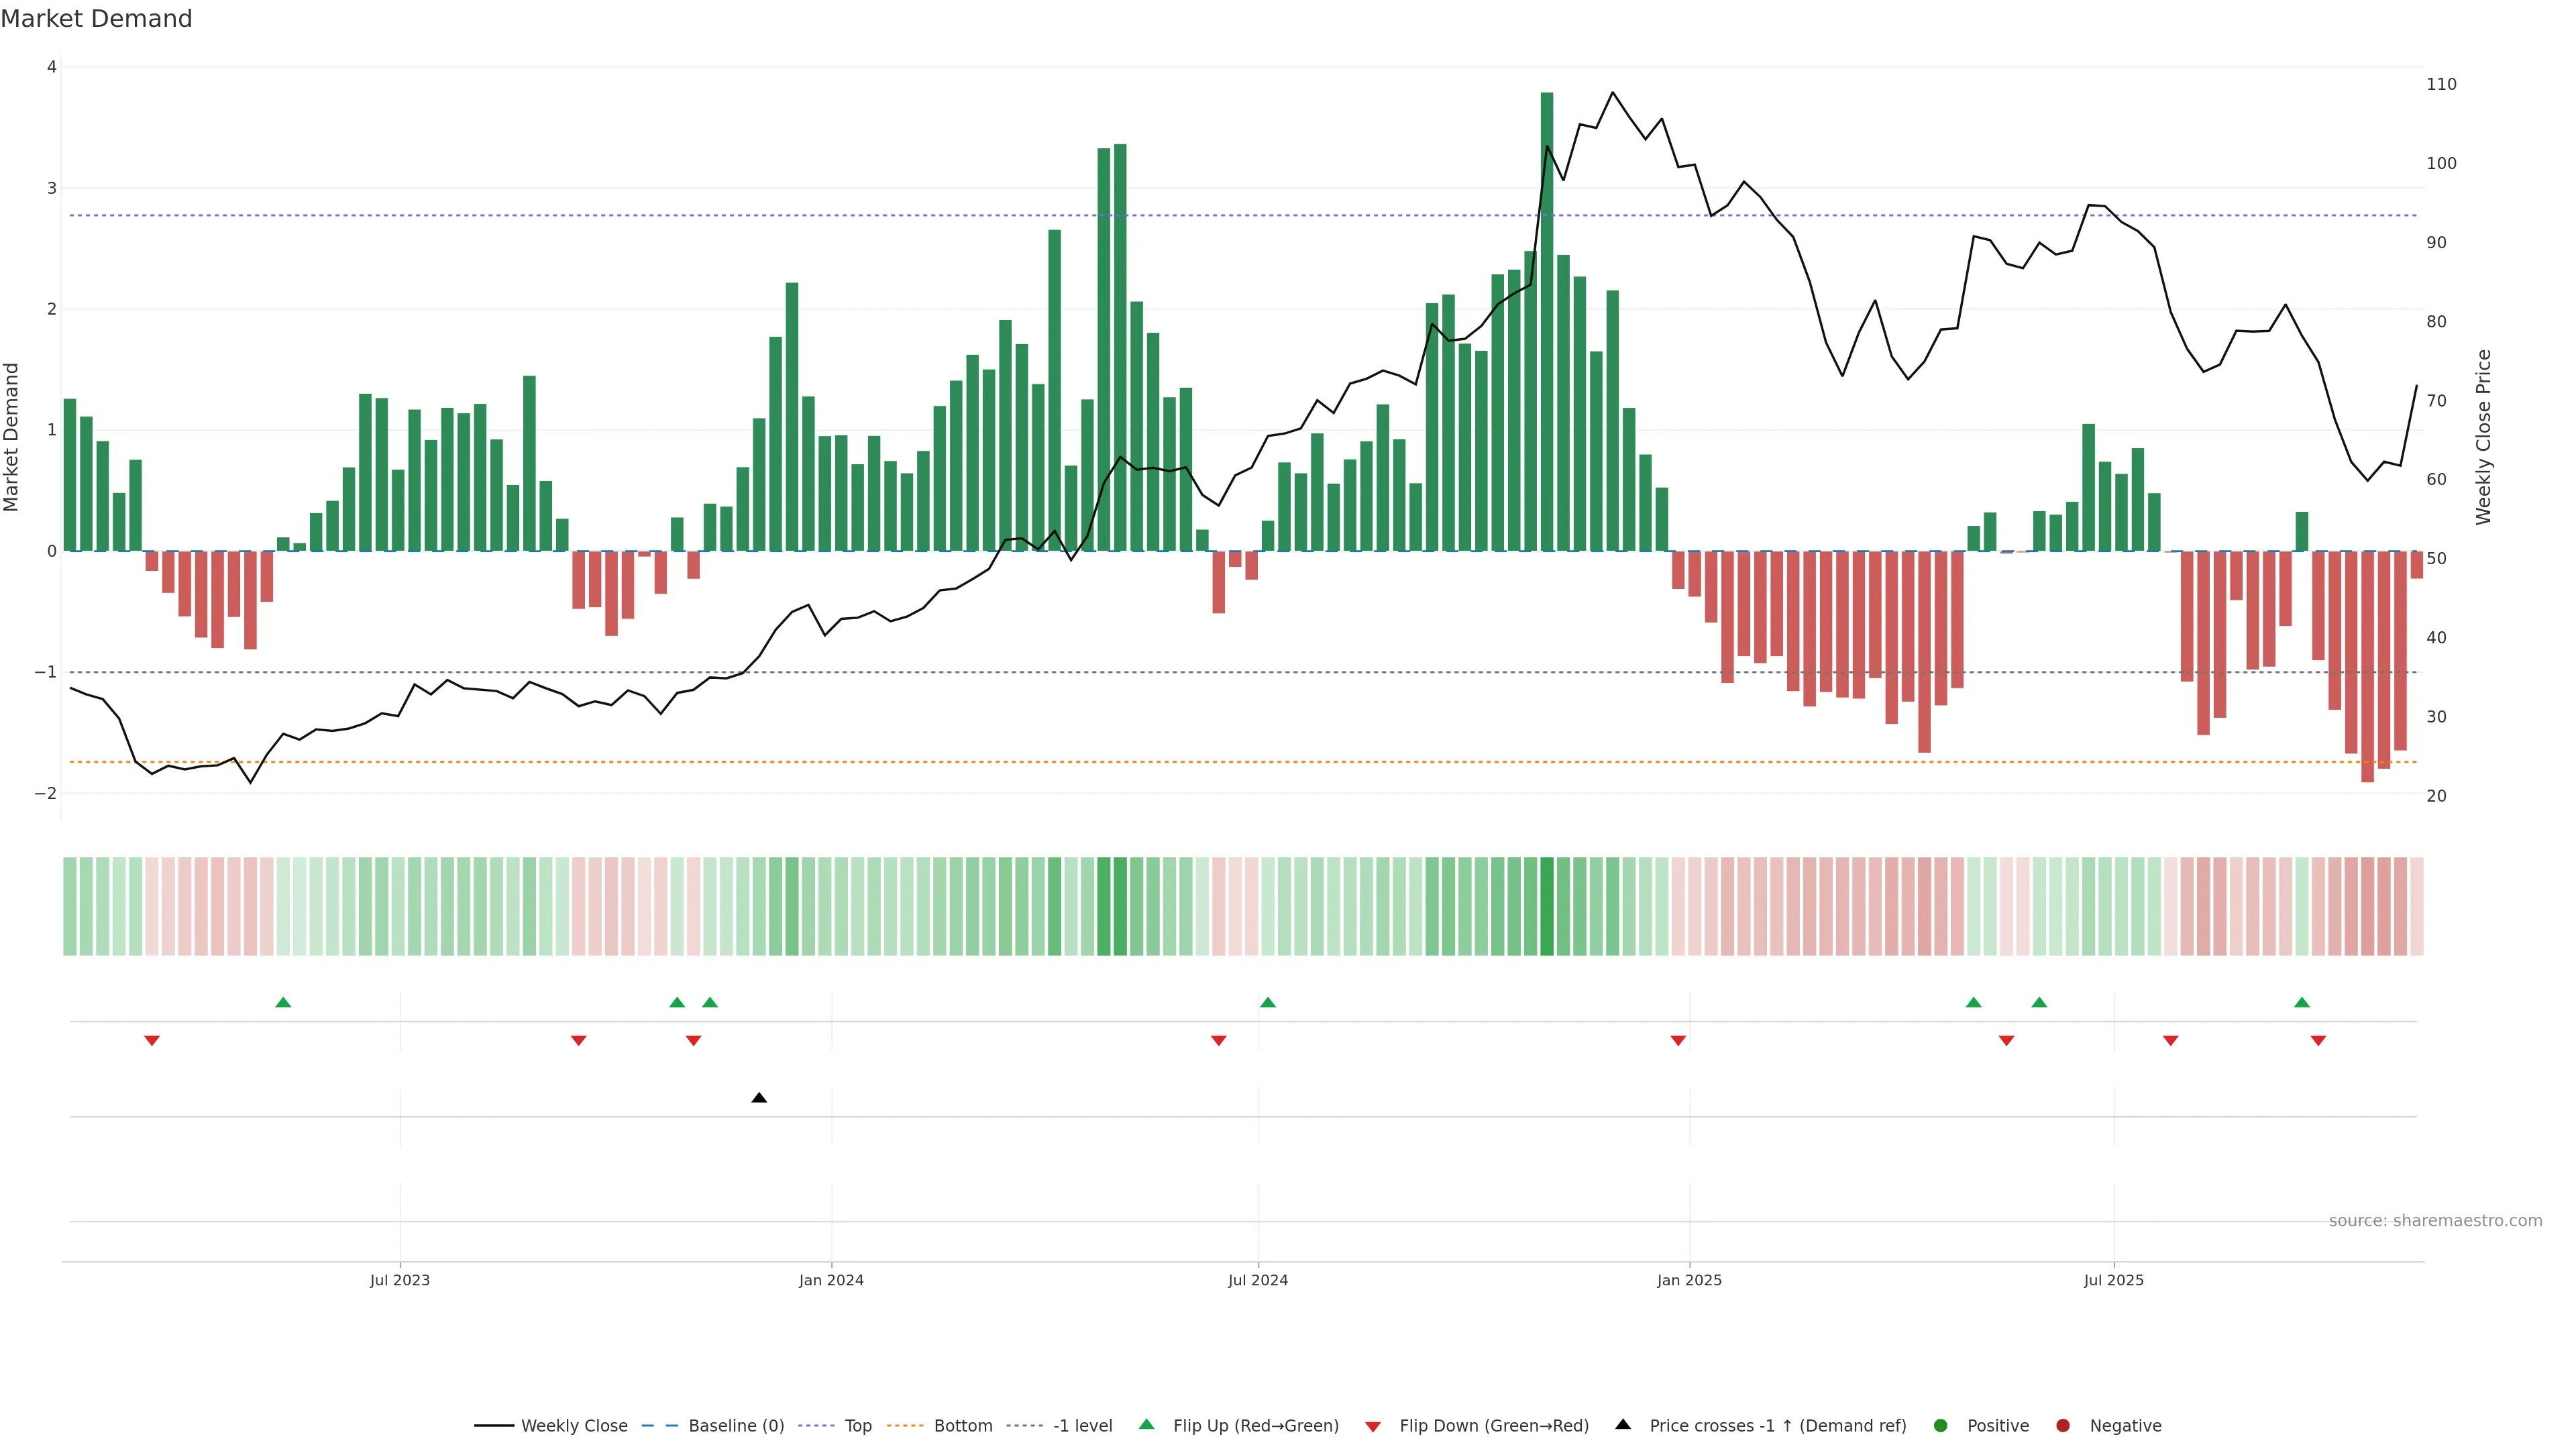
Task: Click the rightmost red flip-down triangle marker
Action: coord(2318,1041)
